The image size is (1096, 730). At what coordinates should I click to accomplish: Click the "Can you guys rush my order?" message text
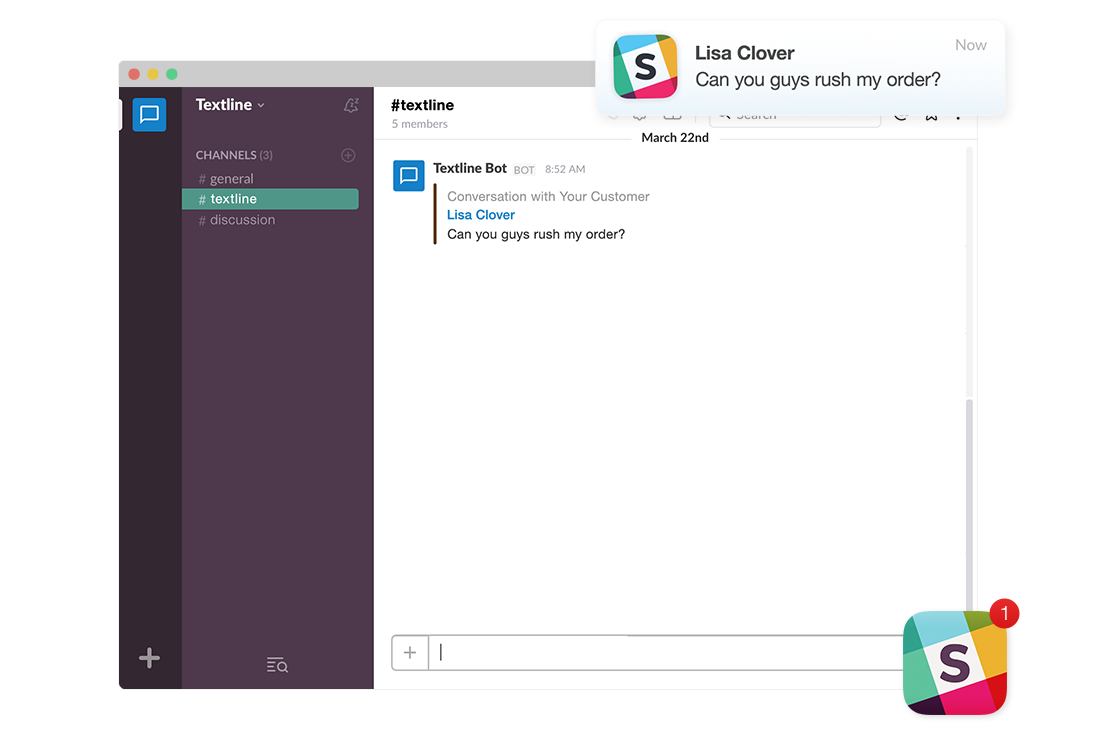point(536,234)
